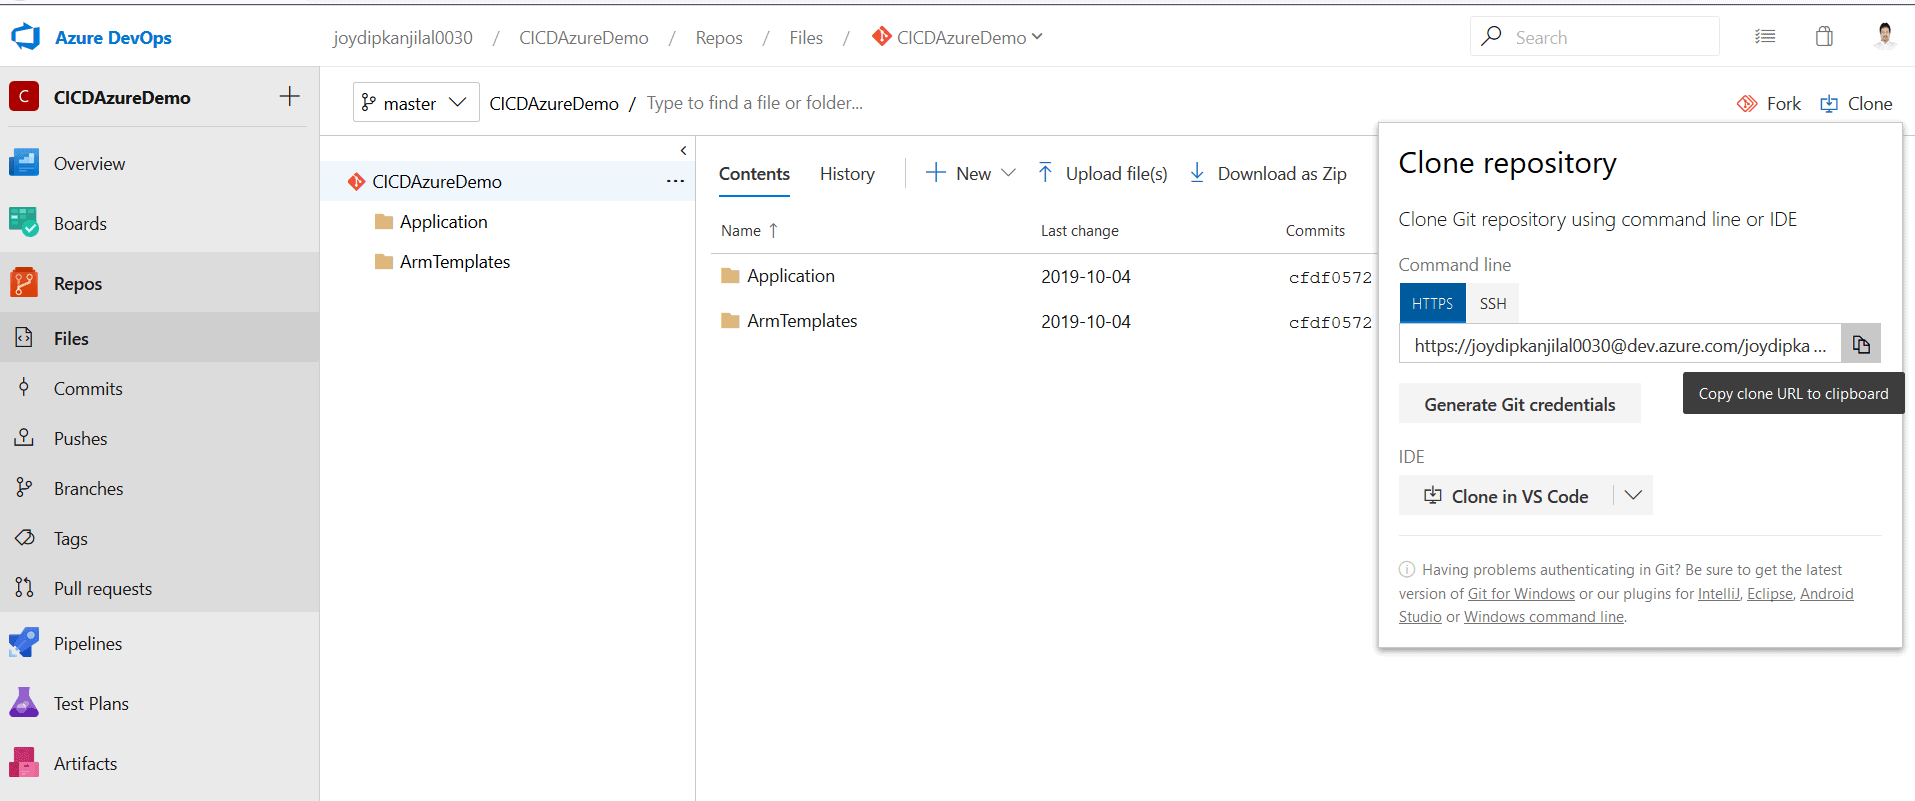
Task: Expand the Clone in VS Code IDE options arrow
Action: click(1633, 495)
